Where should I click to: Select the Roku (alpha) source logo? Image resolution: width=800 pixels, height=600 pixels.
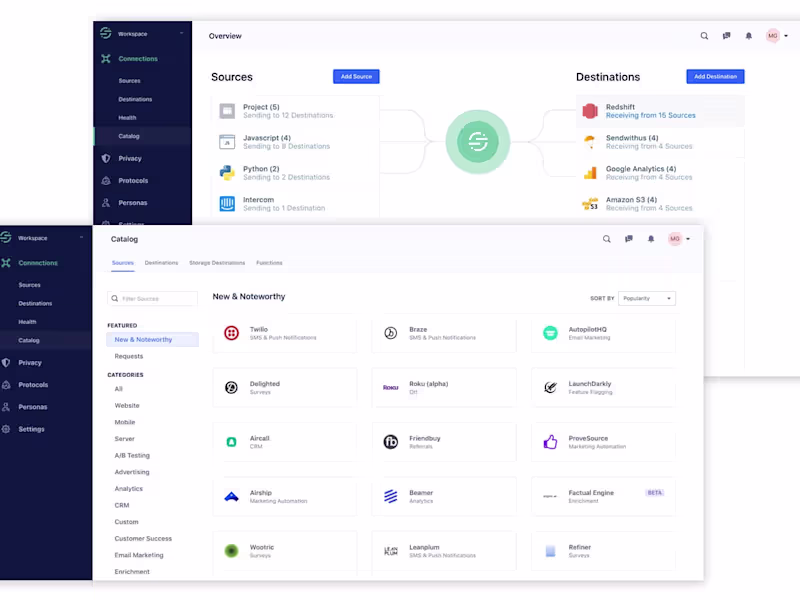[391, 388]
